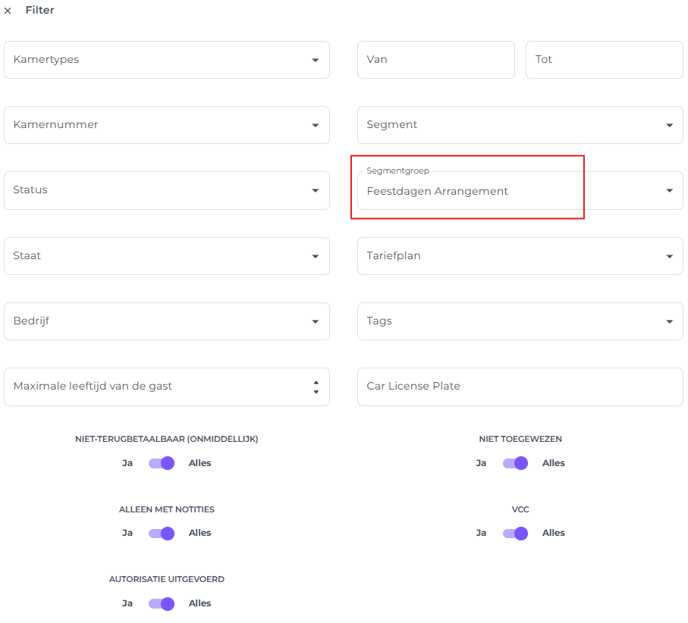
Task: Open the Status dropdown
Action: (167, 190)
